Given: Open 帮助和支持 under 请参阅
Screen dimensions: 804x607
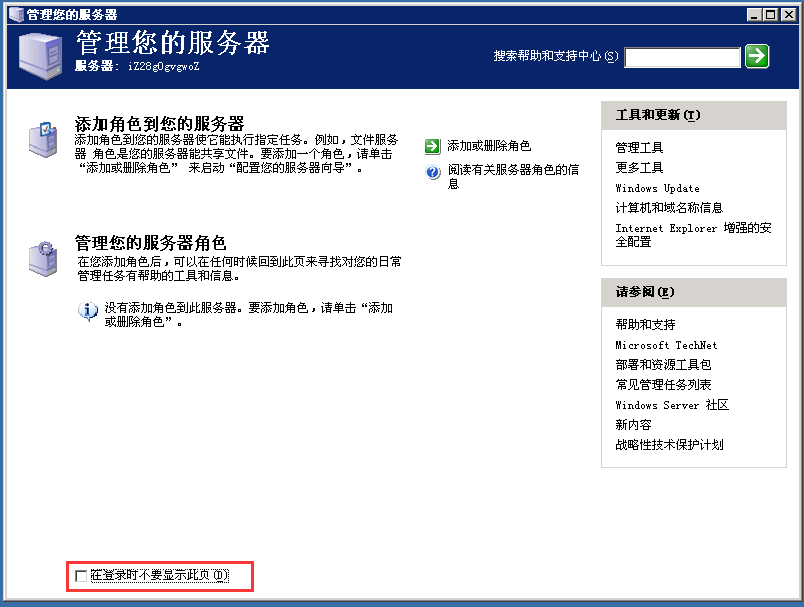Looking at the screenshot, I should click(x=645, y=325).
